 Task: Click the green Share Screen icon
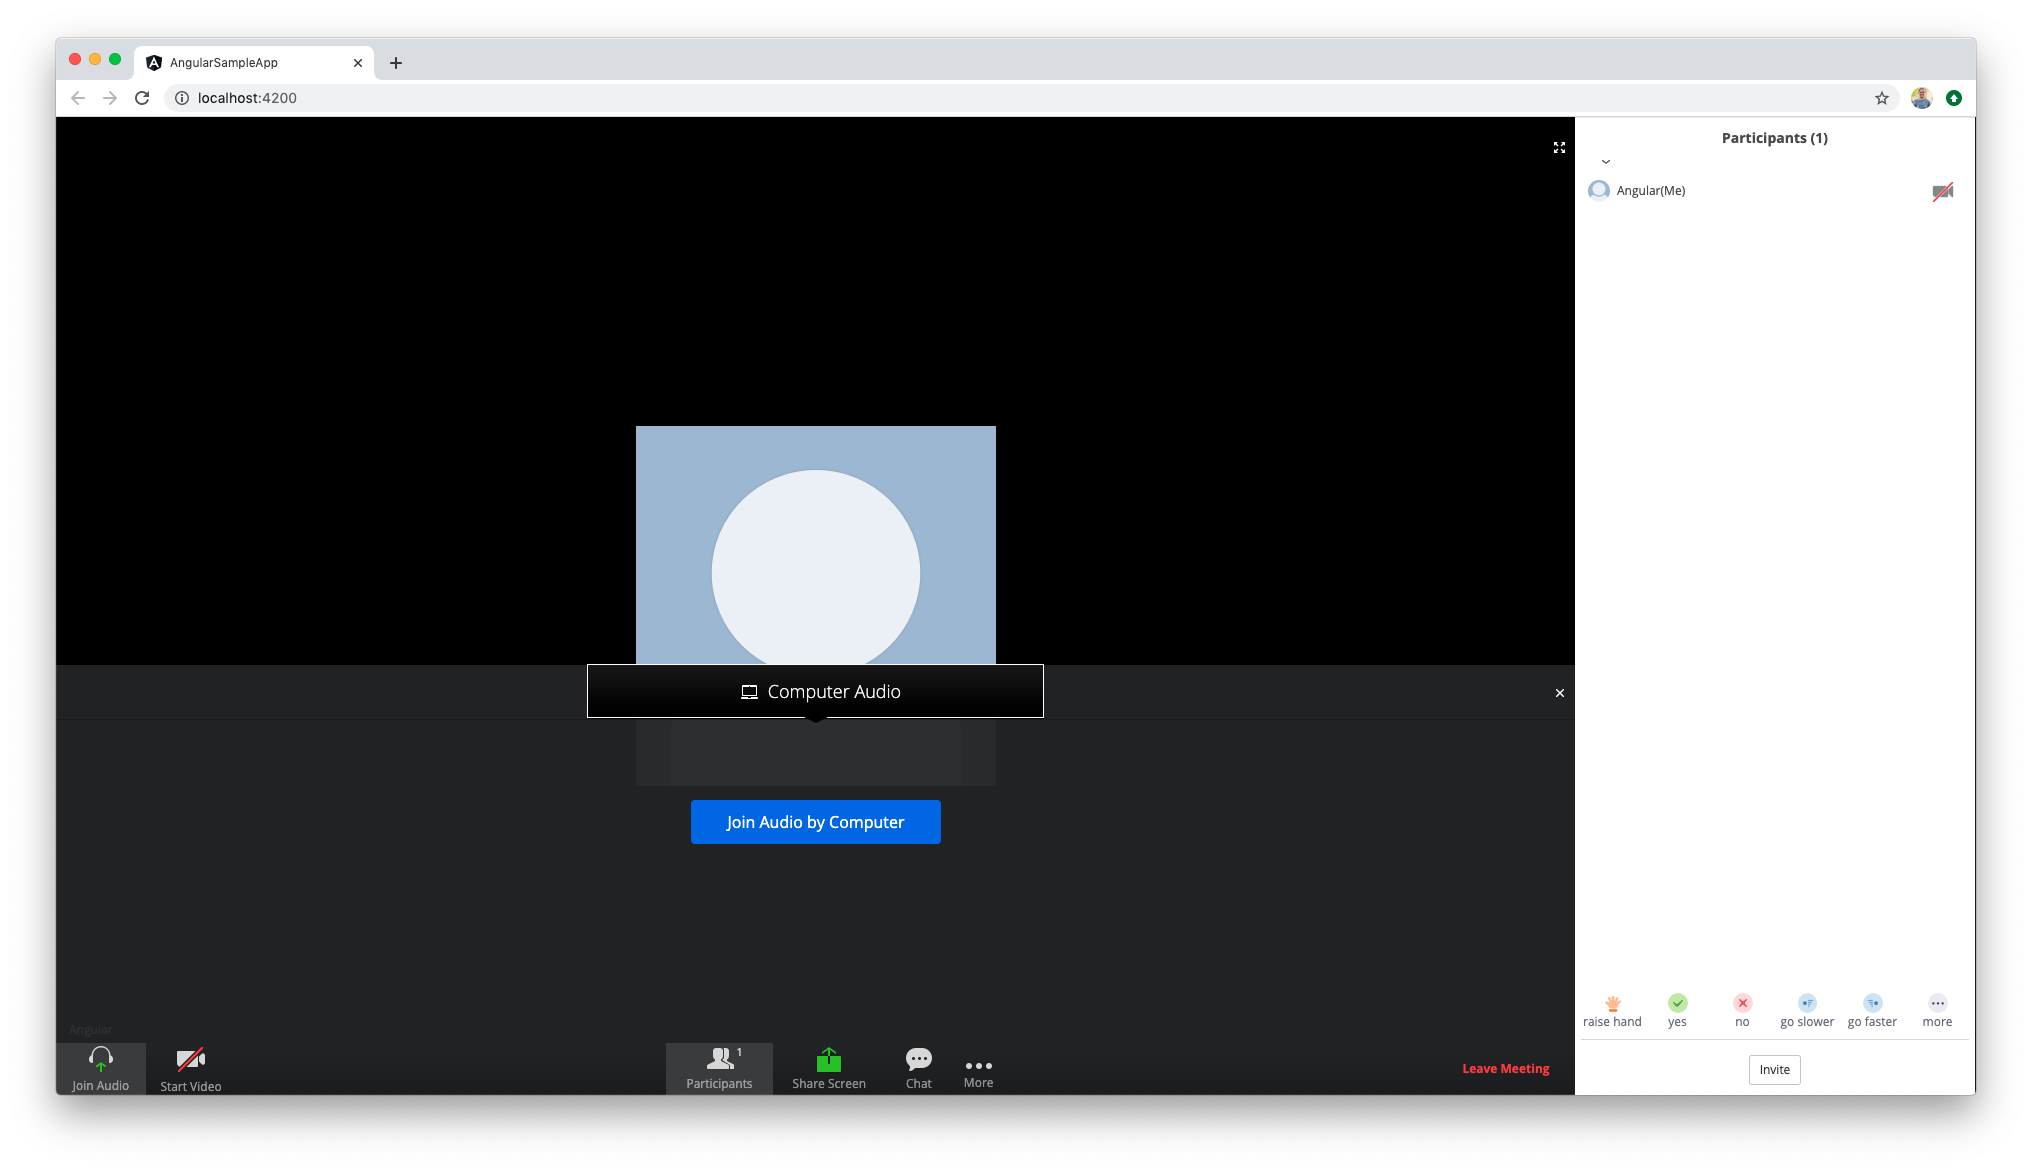click(828, 1059)
